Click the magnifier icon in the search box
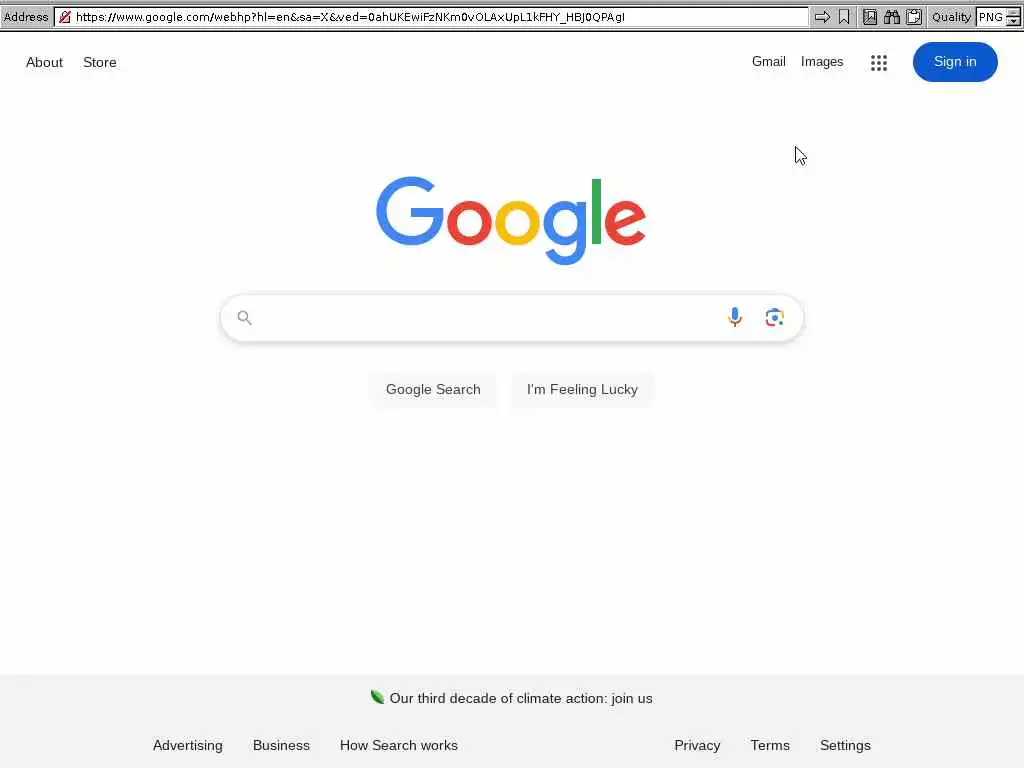Screen dimensions: 1024x768 [x=244, y=317]
